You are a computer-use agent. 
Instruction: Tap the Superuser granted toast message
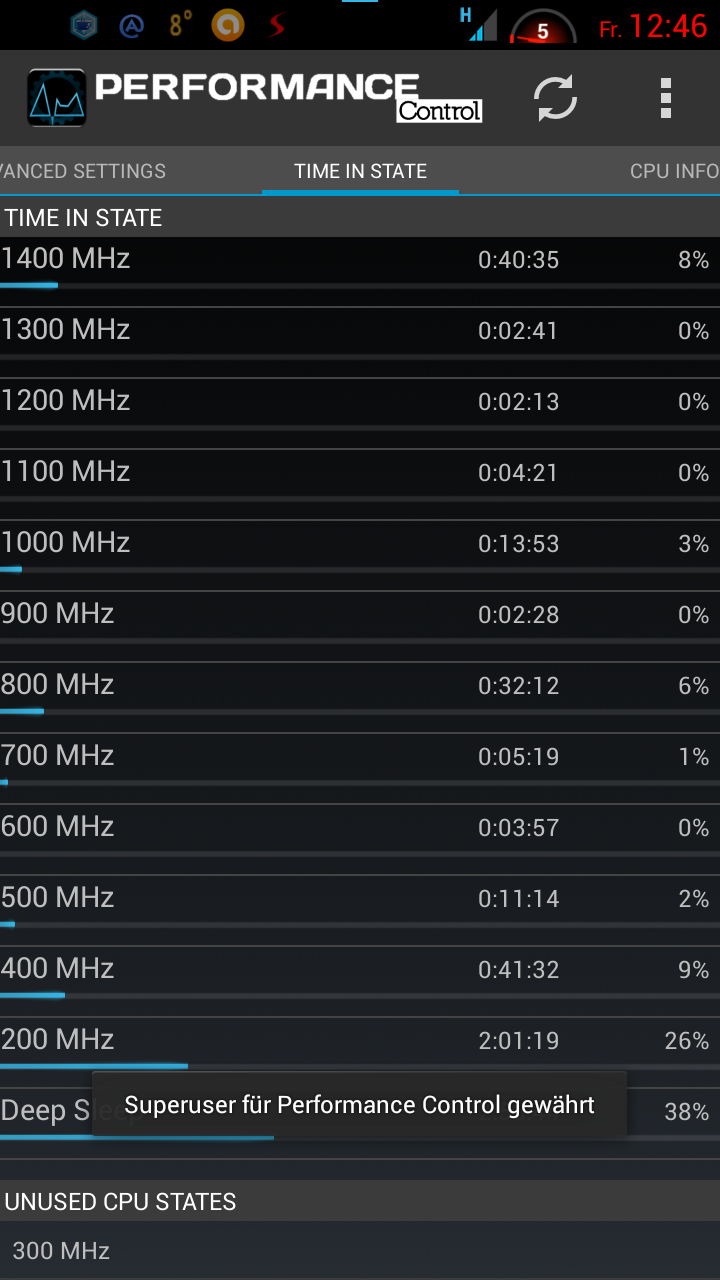[x=359, y=1104]
